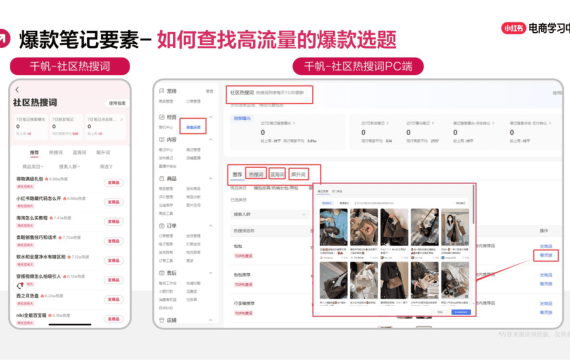Tap 发商品 beside niki全能百宝箱
Viewport: 570px width, 360px height.
tap(113, 319)
